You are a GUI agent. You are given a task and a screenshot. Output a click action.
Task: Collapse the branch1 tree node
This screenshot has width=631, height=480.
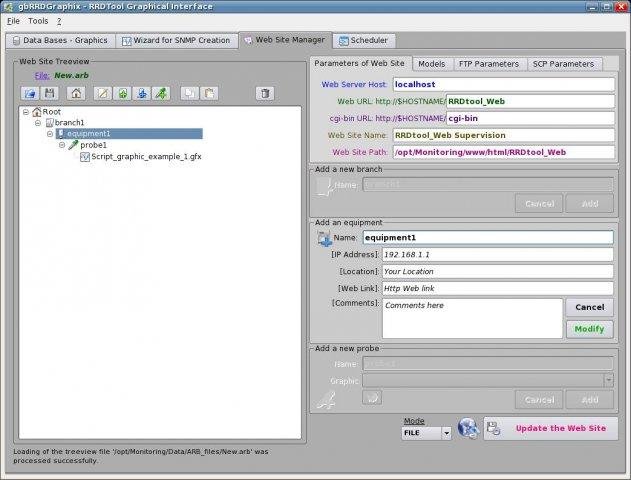[x=38, y=123]
